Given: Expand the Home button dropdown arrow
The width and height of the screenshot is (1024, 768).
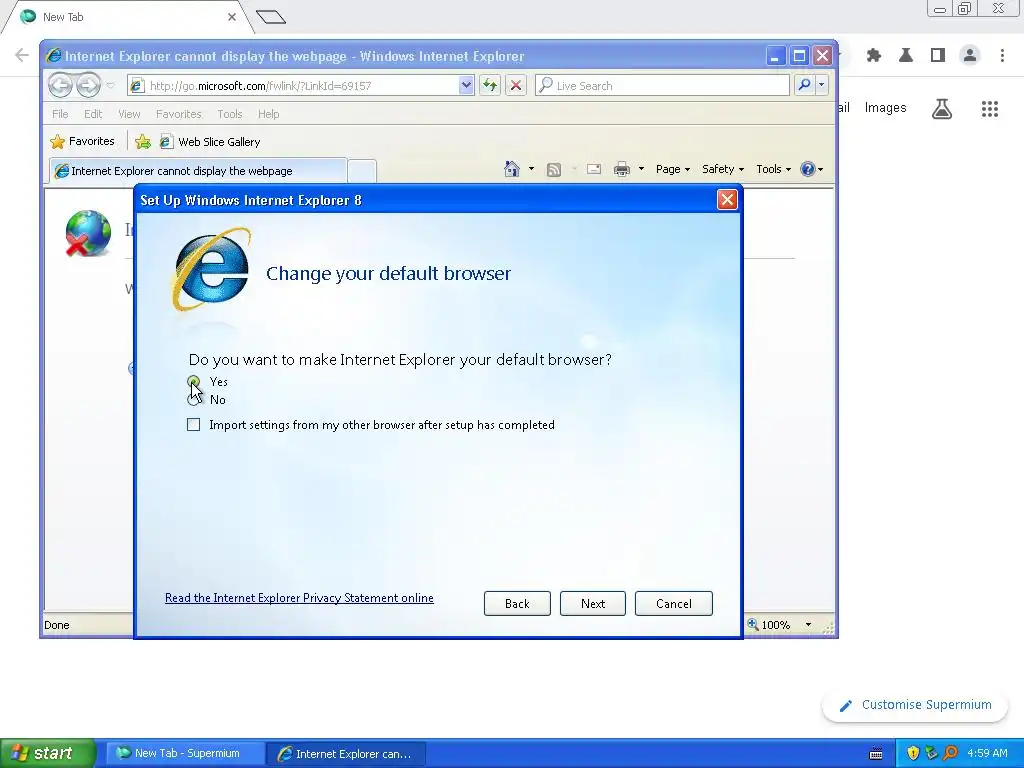Looking at the screenshot, I should click(531, 169).
